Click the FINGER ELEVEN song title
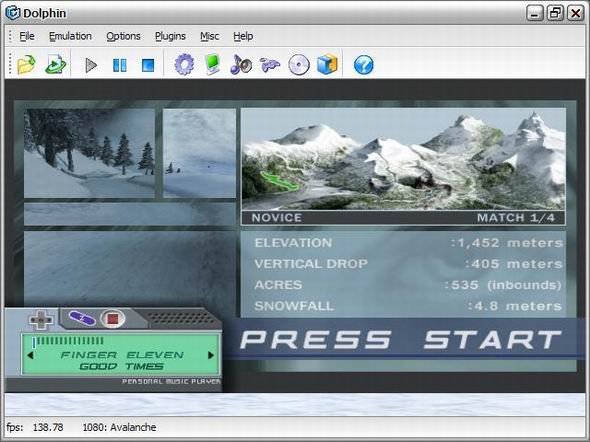Image resolution: width=590 pixels, height=442 pixels. coord(122,355)
